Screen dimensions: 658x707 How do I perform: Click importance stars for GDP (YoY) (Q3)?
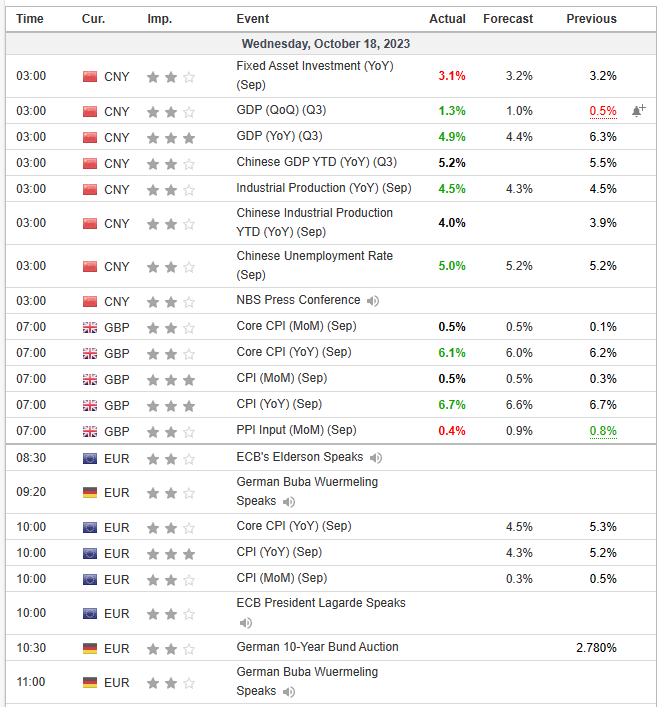(x=170, y=137)
